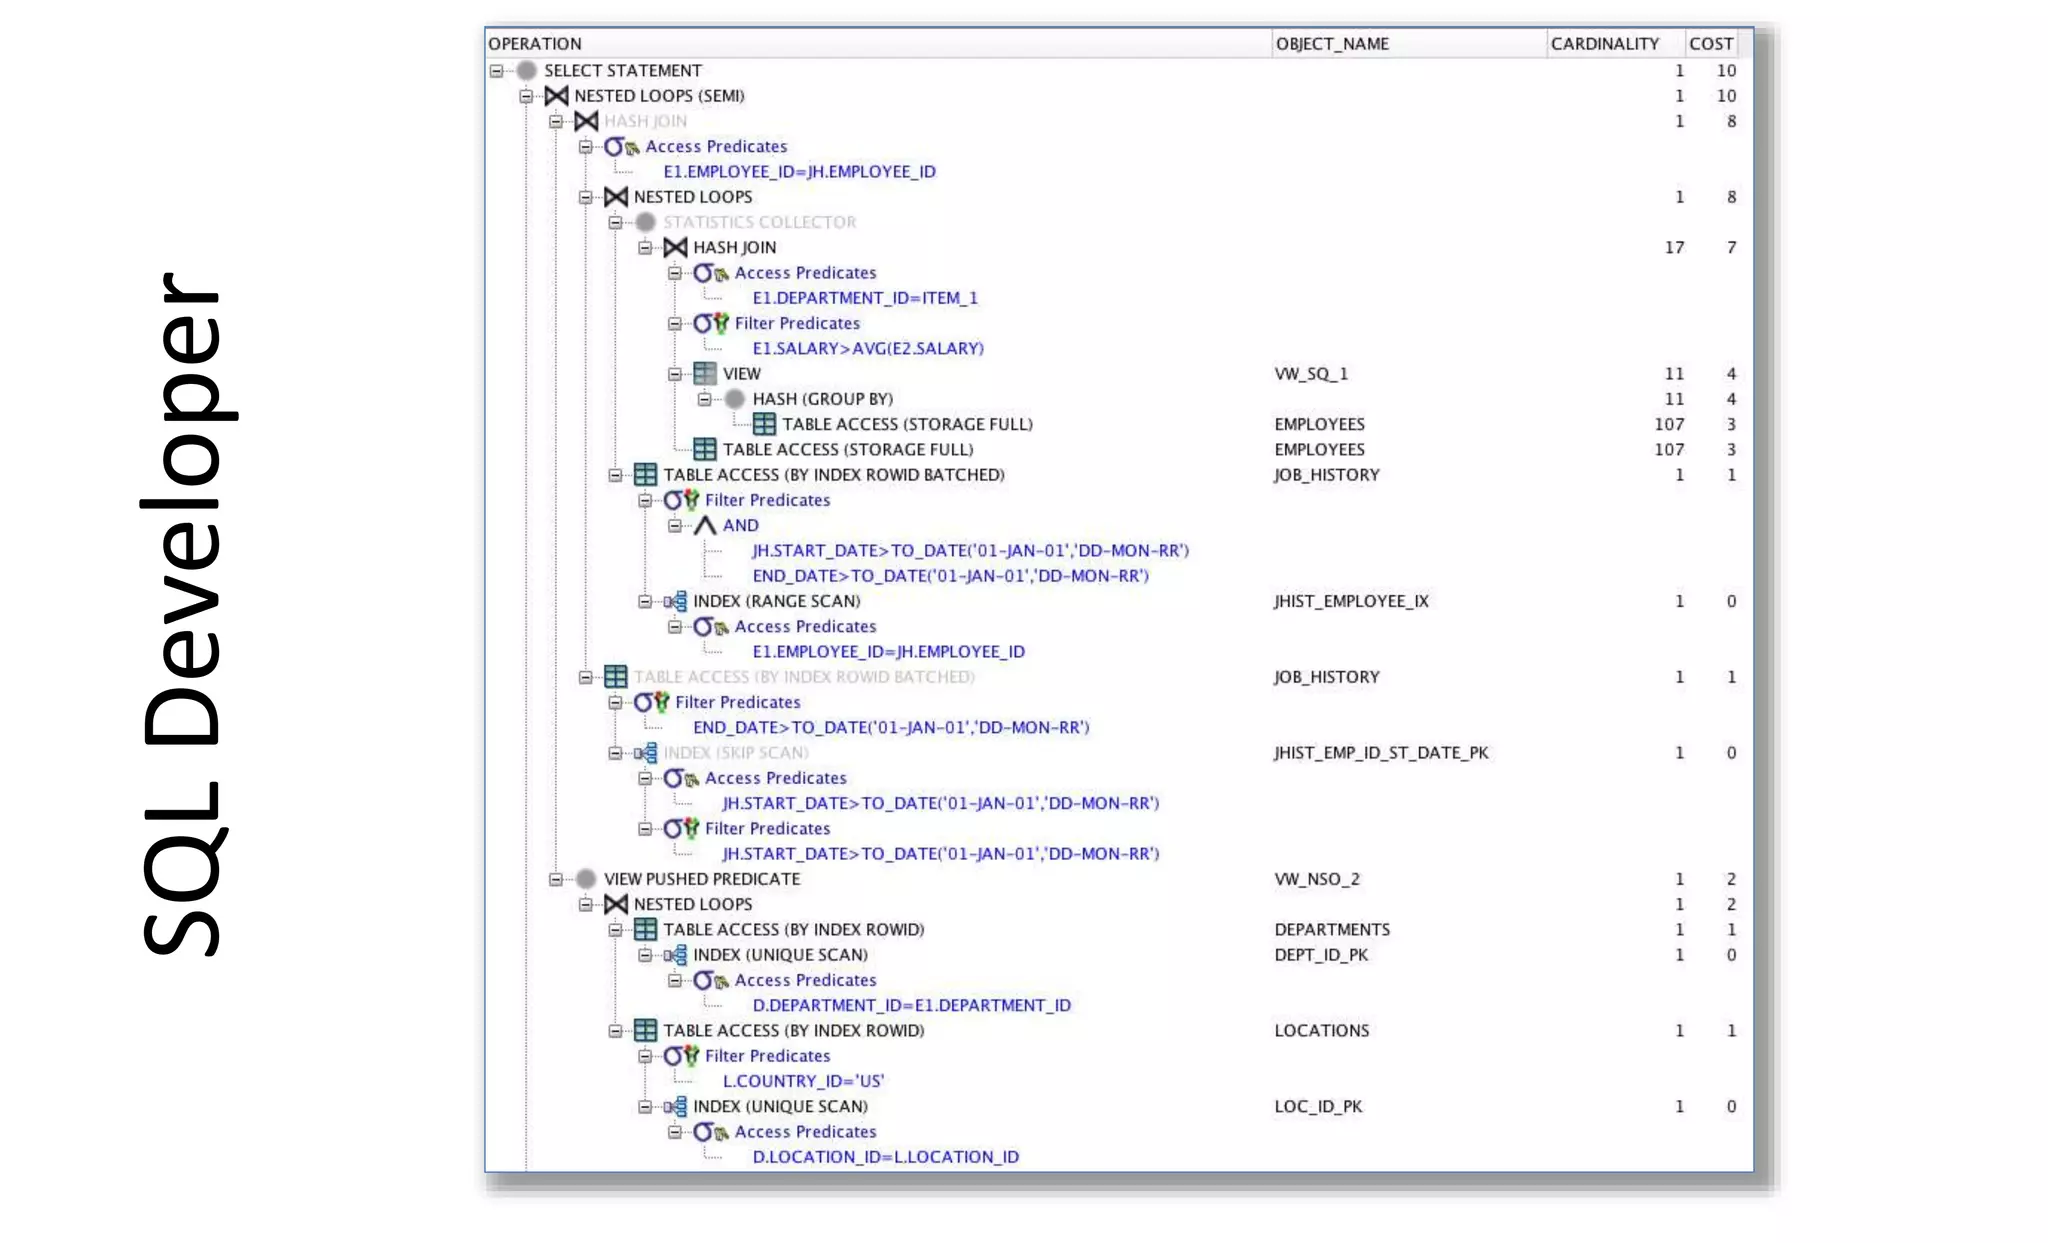Click table icon of second EMPLOYEES STORAGE FULL row
Image resolution: width=2048 pixels, height=1243 pixels.
pyautogui.click(x=705, y=449)
